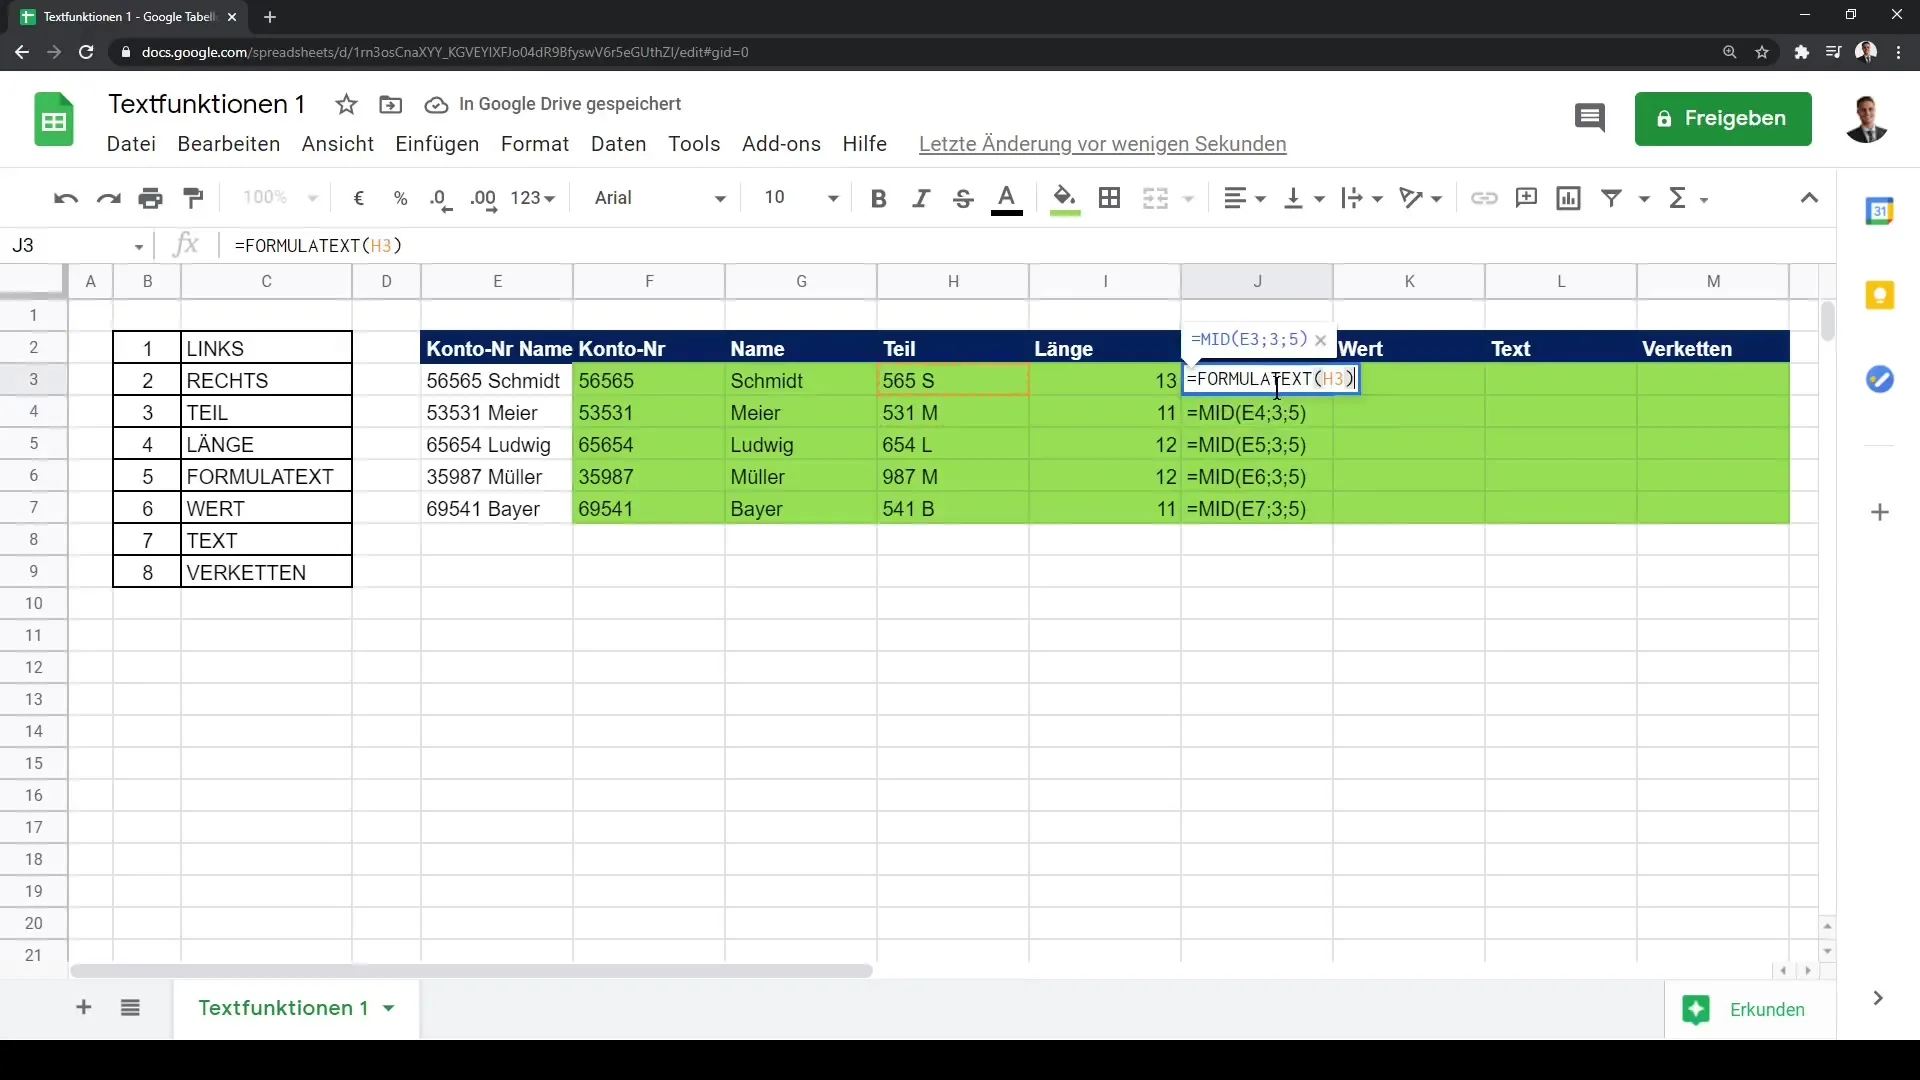Insert chart icon
Screen dimensions: 1920x1080
pos(1569,198)
